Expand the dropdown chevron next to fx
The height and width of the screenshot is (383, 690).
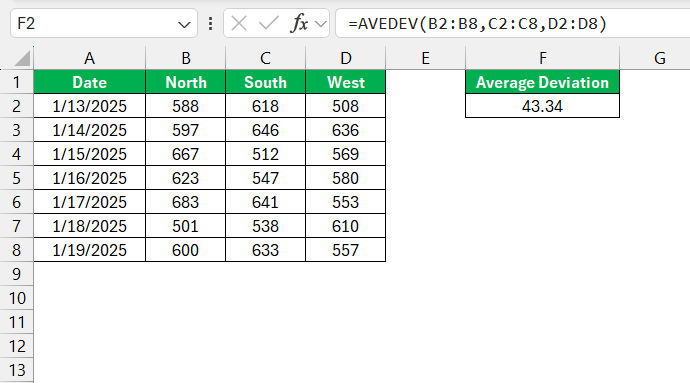(321, 24)
